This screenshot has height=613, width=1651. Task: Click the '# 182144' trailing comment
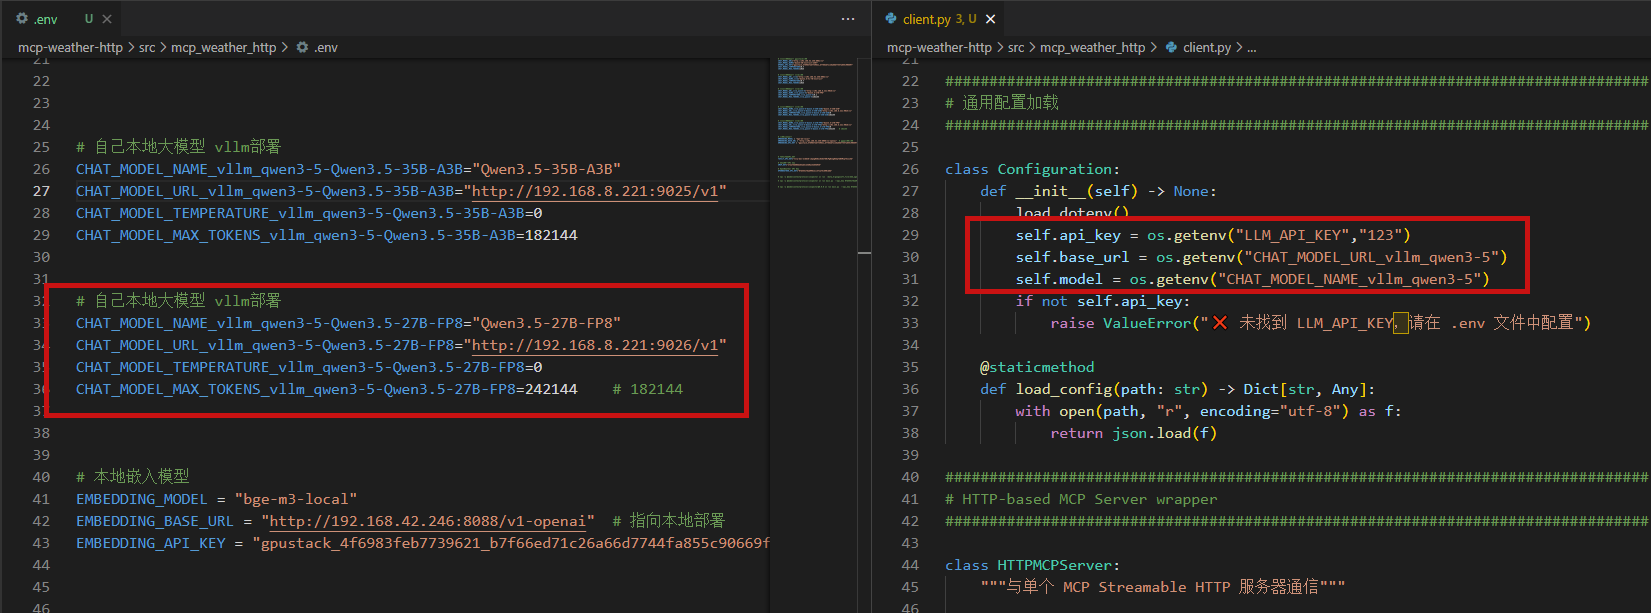(648, 389)
